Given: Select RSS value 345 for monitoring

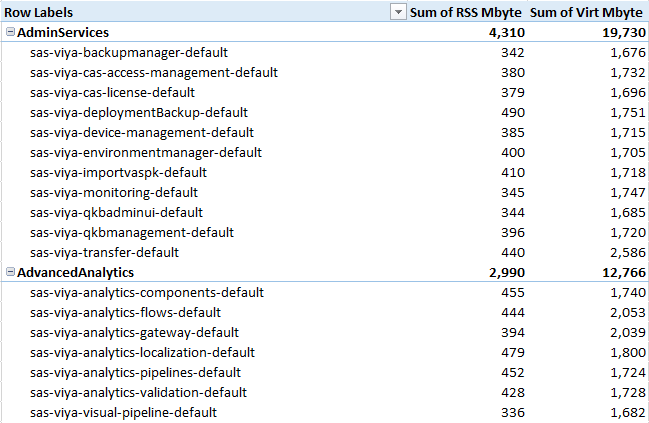Looking at the screenshot, I should coord(513,193).
